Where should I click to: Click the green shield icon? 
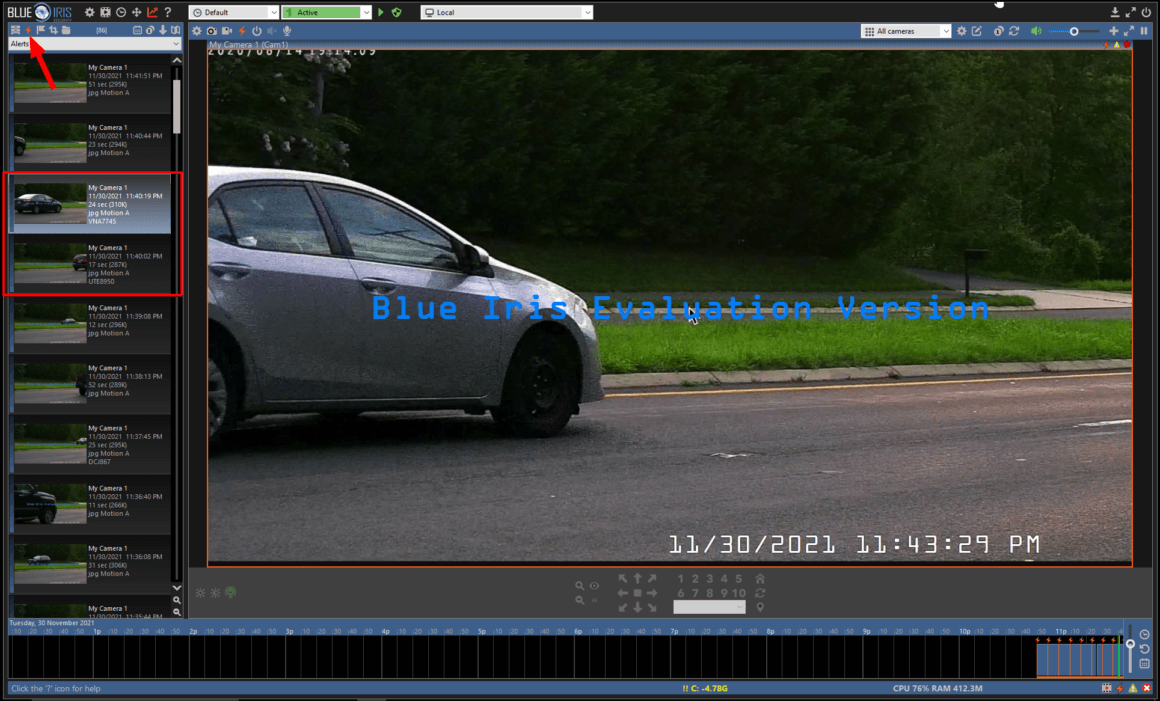click(x=397, y=13)
